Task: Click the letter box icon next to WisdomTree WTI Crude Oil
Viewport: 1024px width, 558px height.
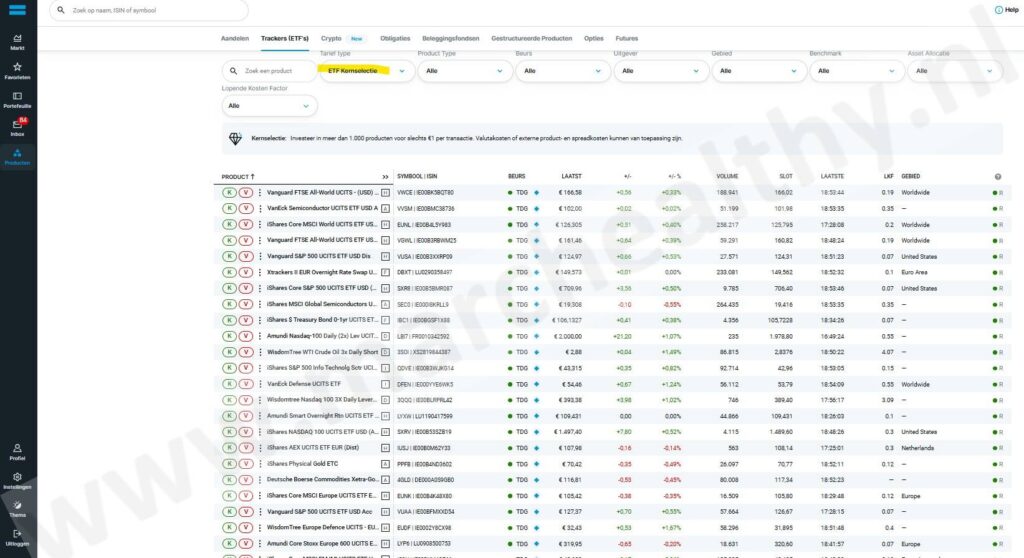Action: pos(385,352)
